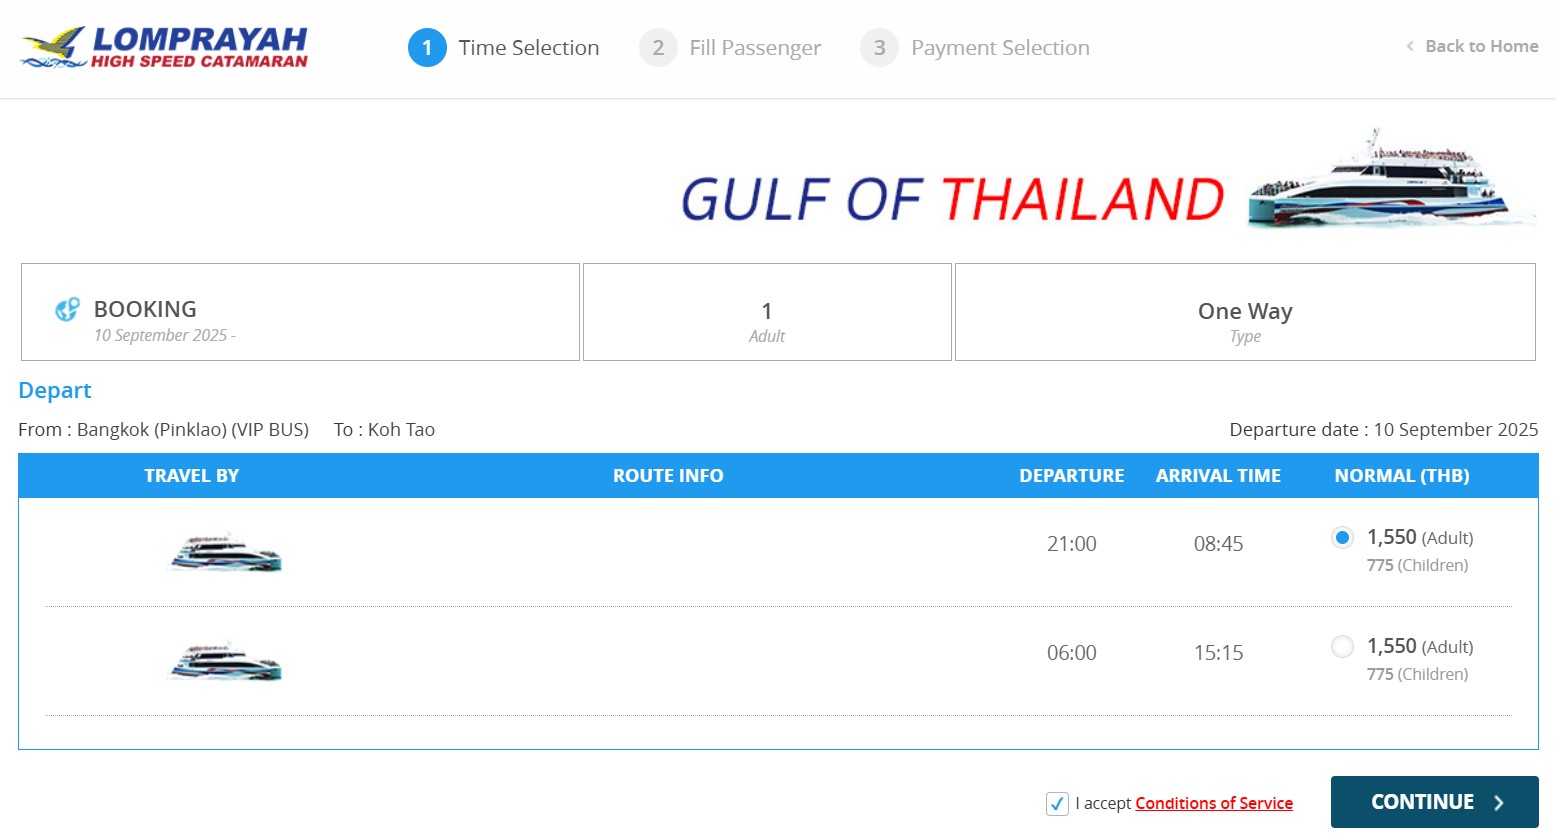Expand the One Way type box
The image size is (1556, 836).
pyautogui.click(x=1245, y=312)
